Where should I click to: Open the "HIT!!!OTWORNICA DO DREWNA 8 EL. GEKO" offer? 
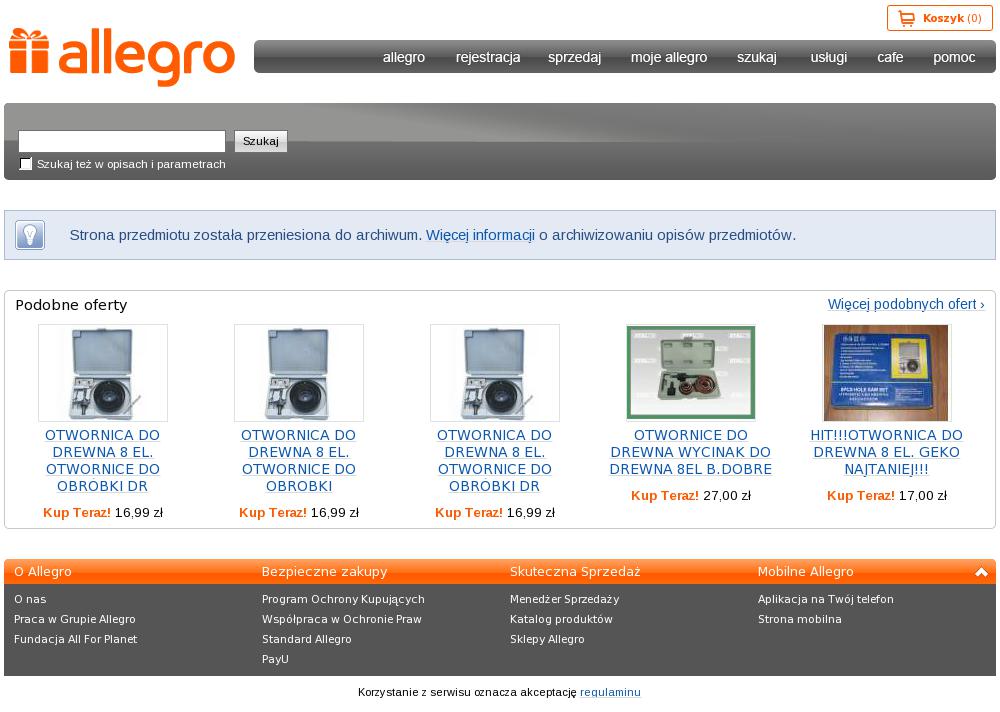(886, 452)
